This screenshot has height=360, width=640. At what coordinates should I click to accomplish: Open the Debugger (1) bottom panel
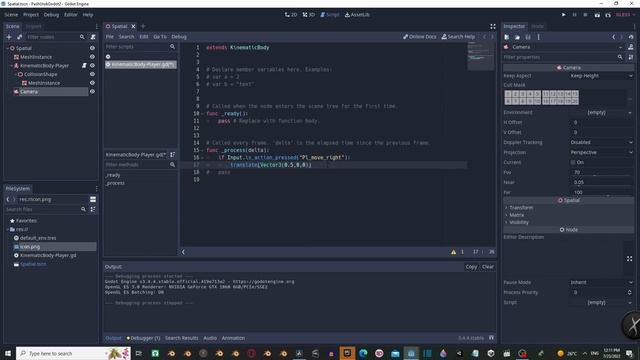tap(143, 338)
